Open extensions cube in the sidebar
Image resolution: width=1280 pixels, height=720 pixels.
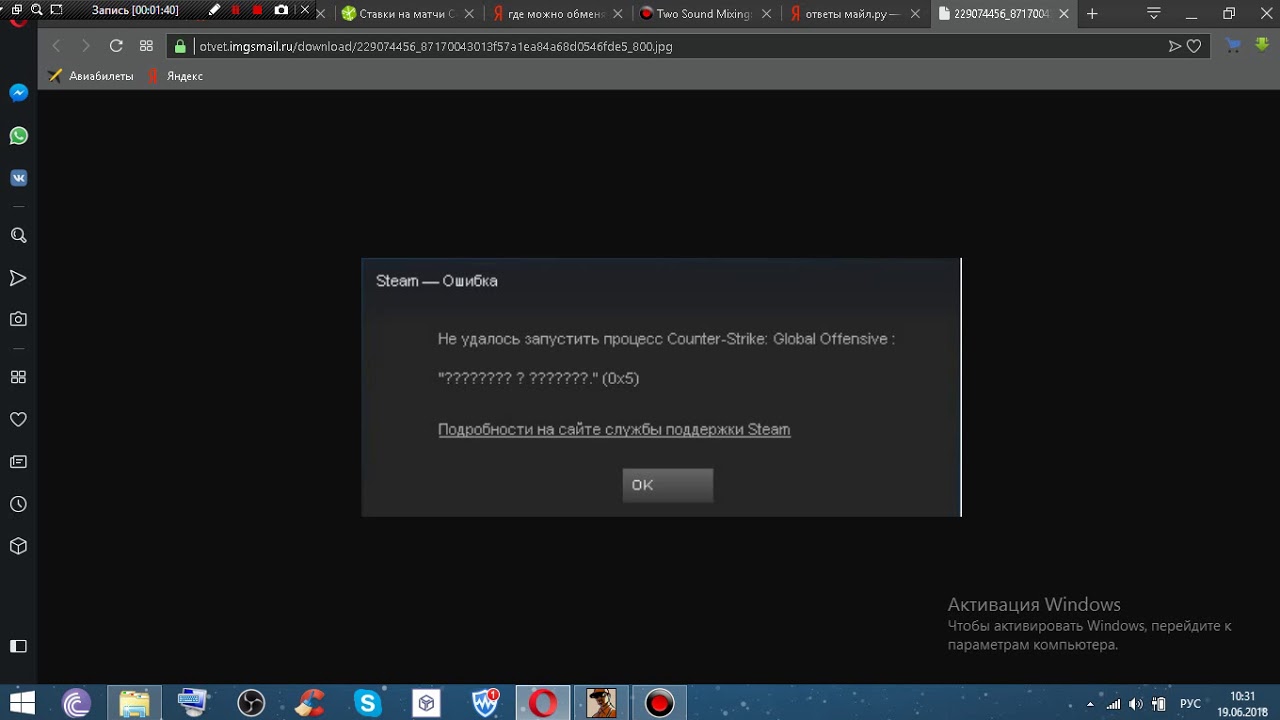pyautogui.click(x=18, y=547)
